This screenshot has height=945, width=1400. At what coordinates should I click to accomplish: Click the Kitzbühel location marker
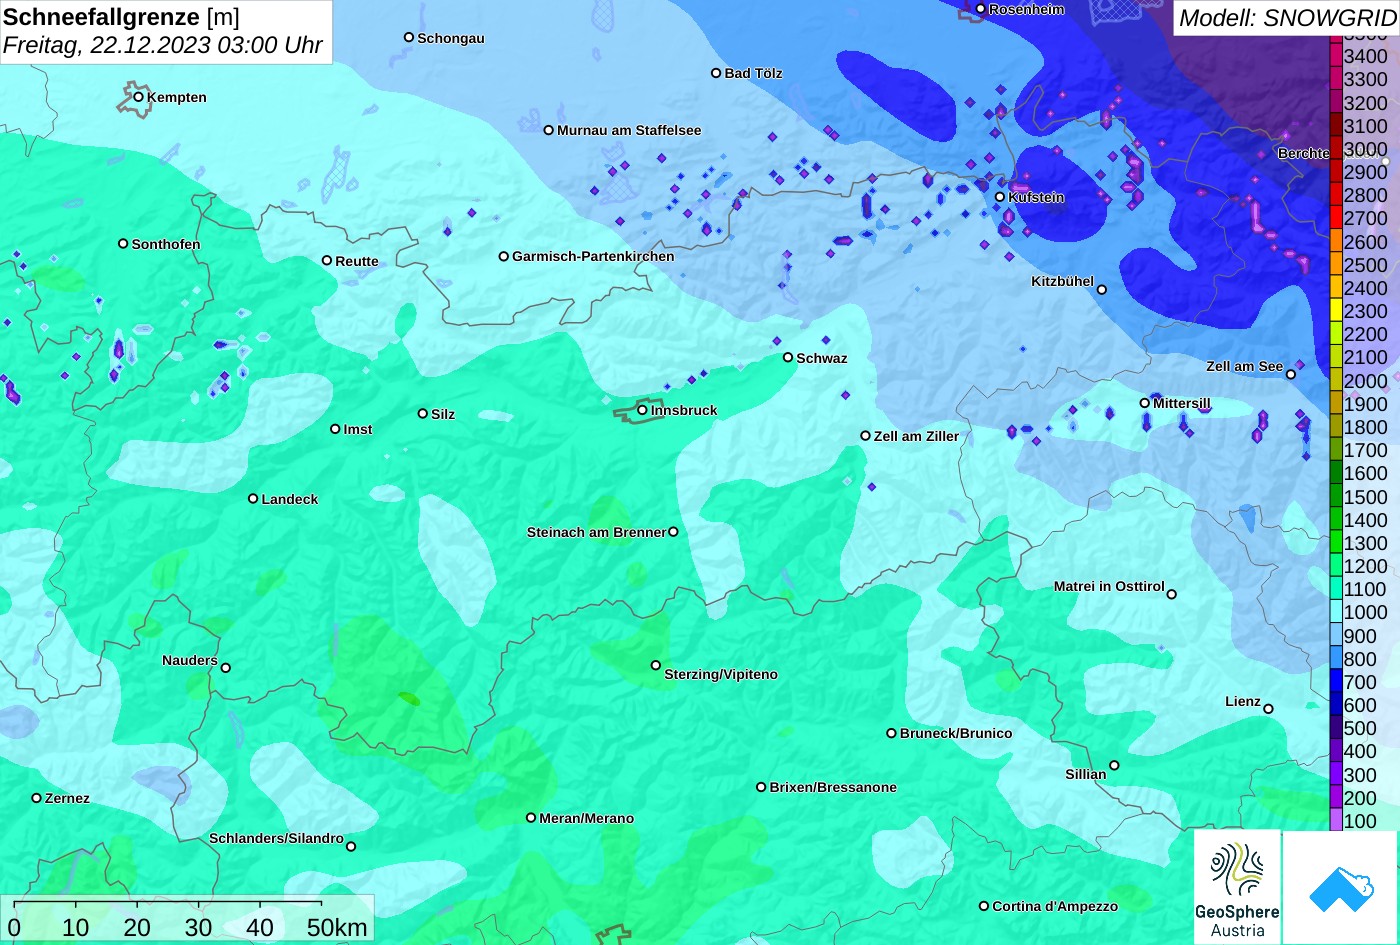coord(1102,290)
